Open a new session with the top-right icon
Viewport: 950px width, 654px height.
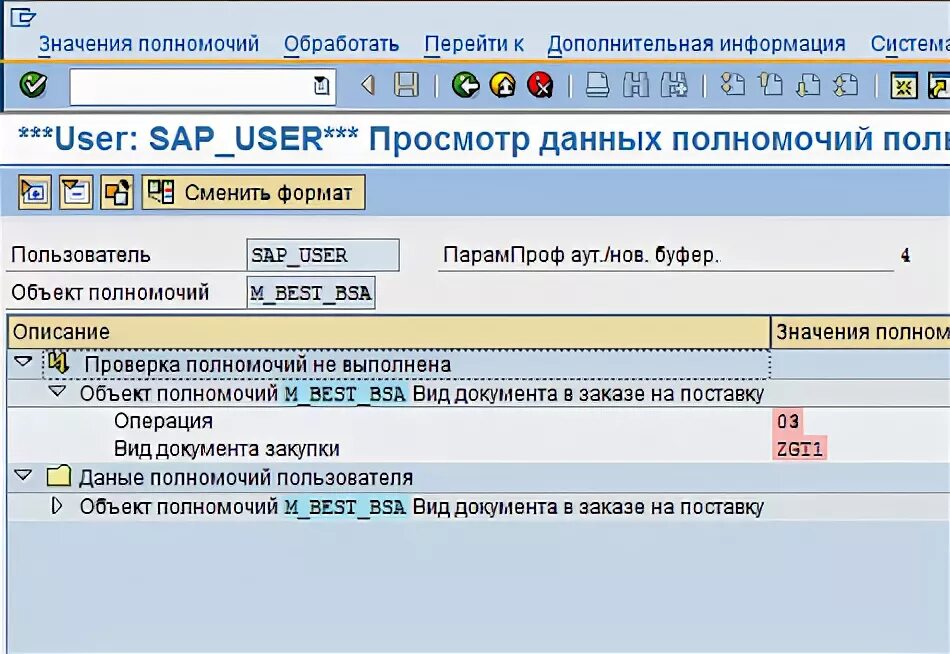(x=936, y=86)
